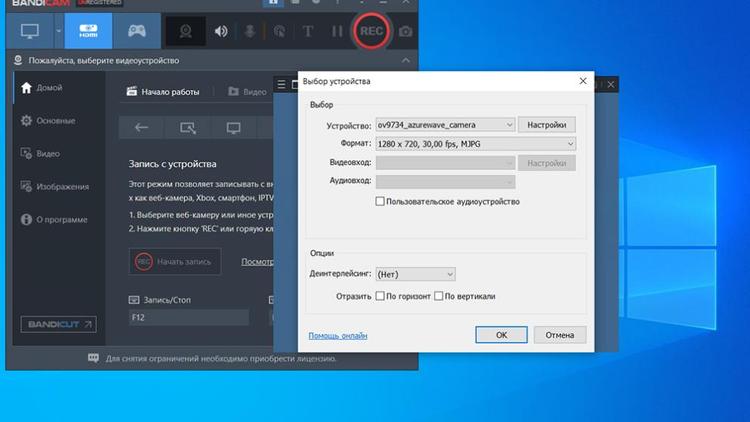
Task: Confirm device selection with OK
Action: pos(501,335)
